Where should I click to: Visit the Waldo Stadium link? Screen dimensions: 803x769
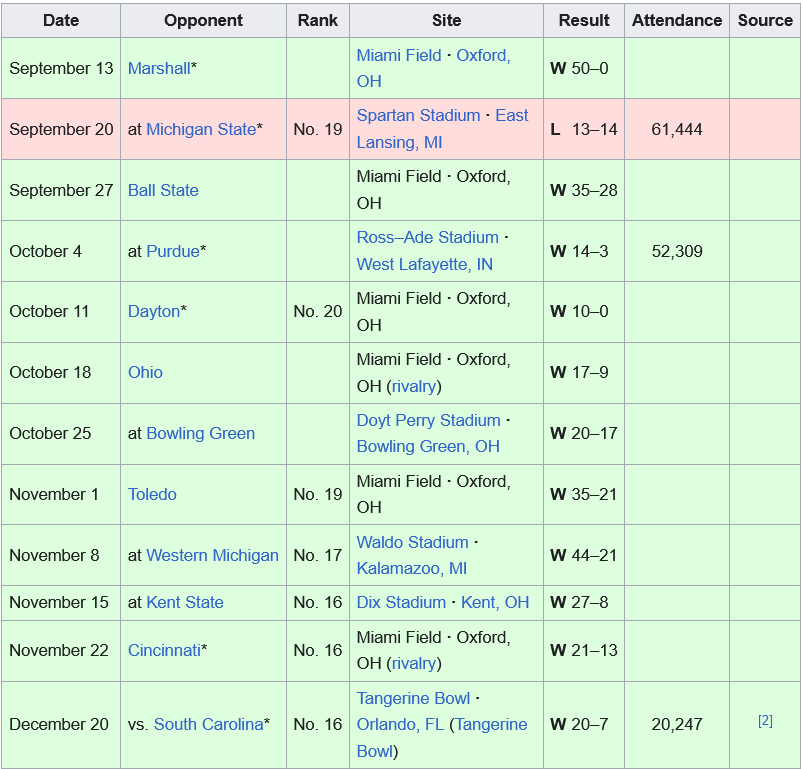click(412, 542)
